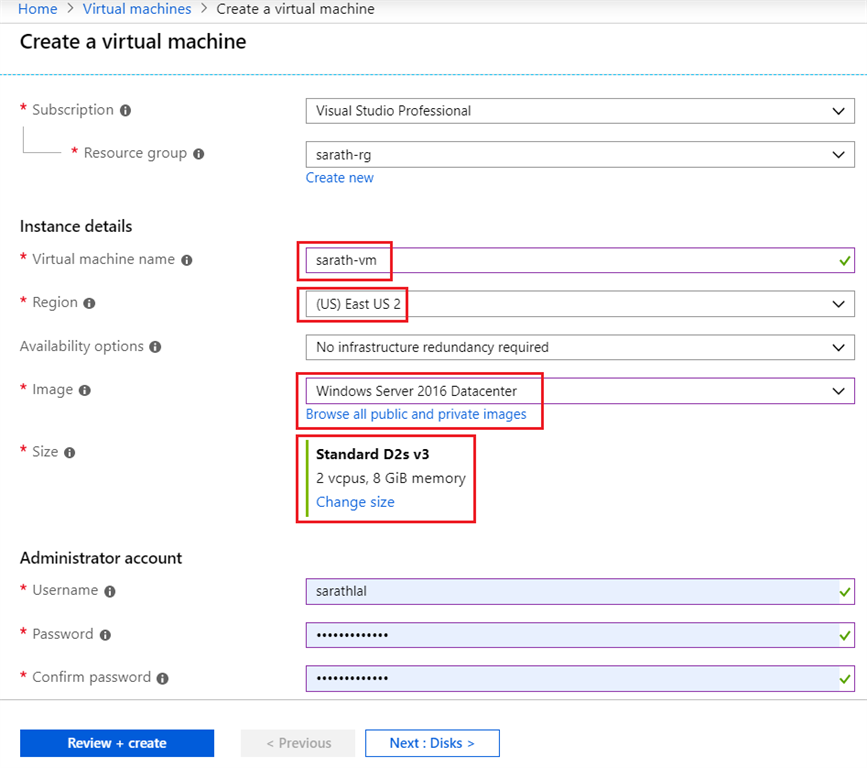Click the Image field info icon
867x768 pixels.
tap(85, 390)
